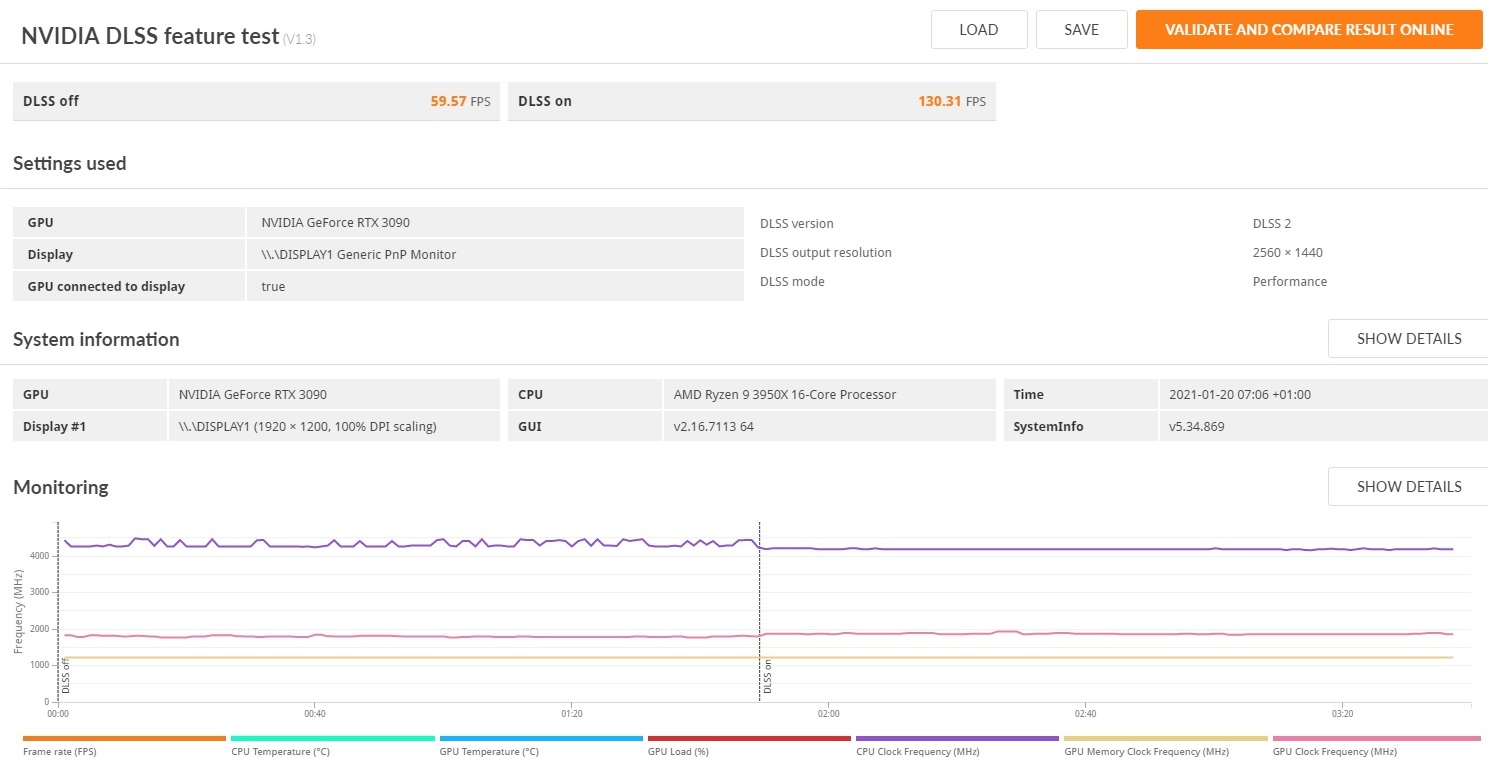This screenshot has height=774, width=1488.
Task: Click the DLSS on score 130.31 FPS
Action: (x=952, y=101)
